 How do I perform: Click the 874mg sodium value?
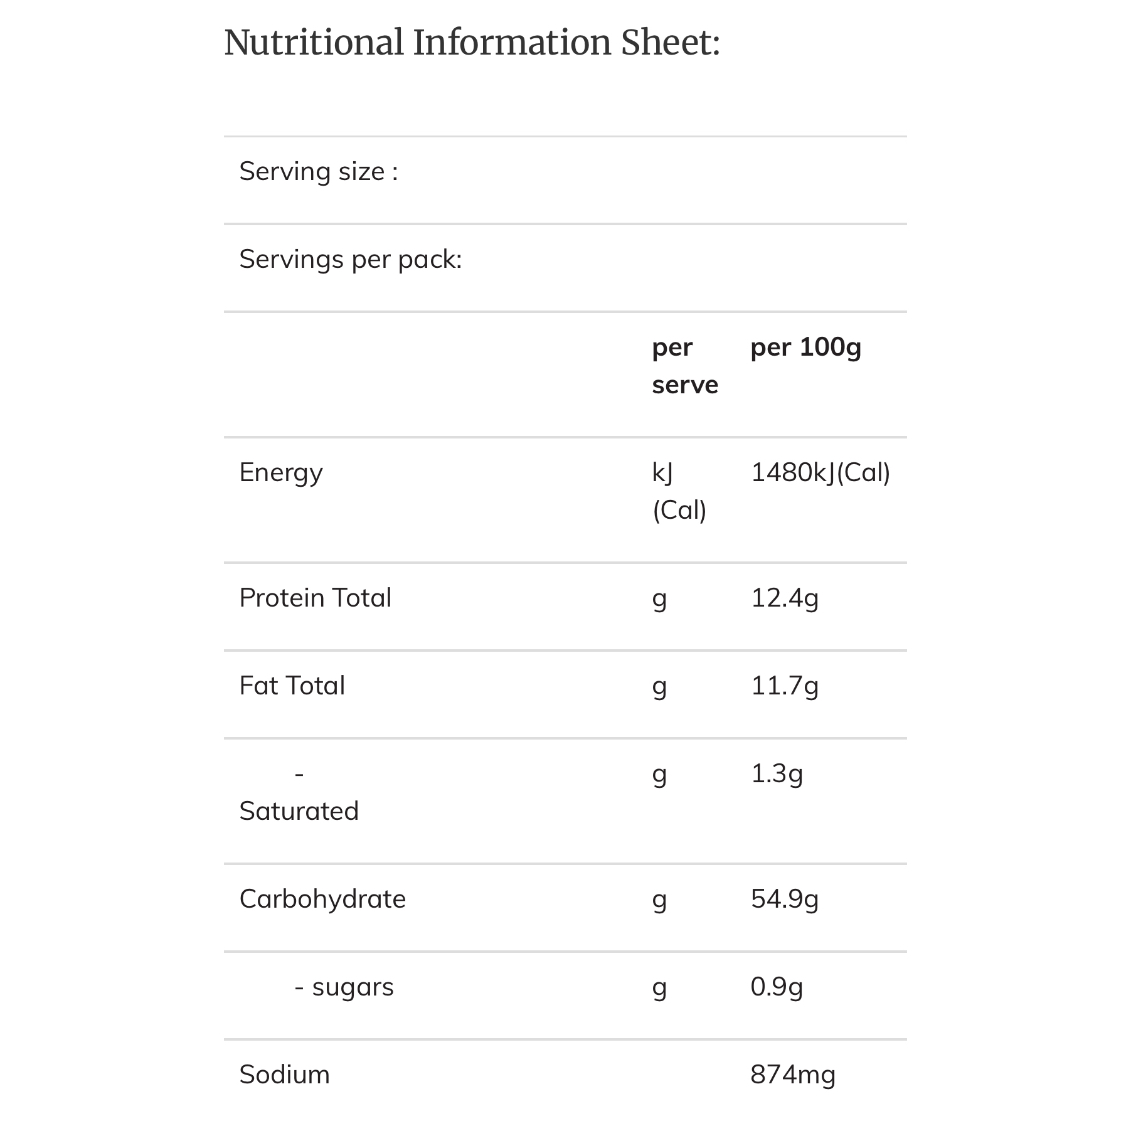(x=793, y=1075)
